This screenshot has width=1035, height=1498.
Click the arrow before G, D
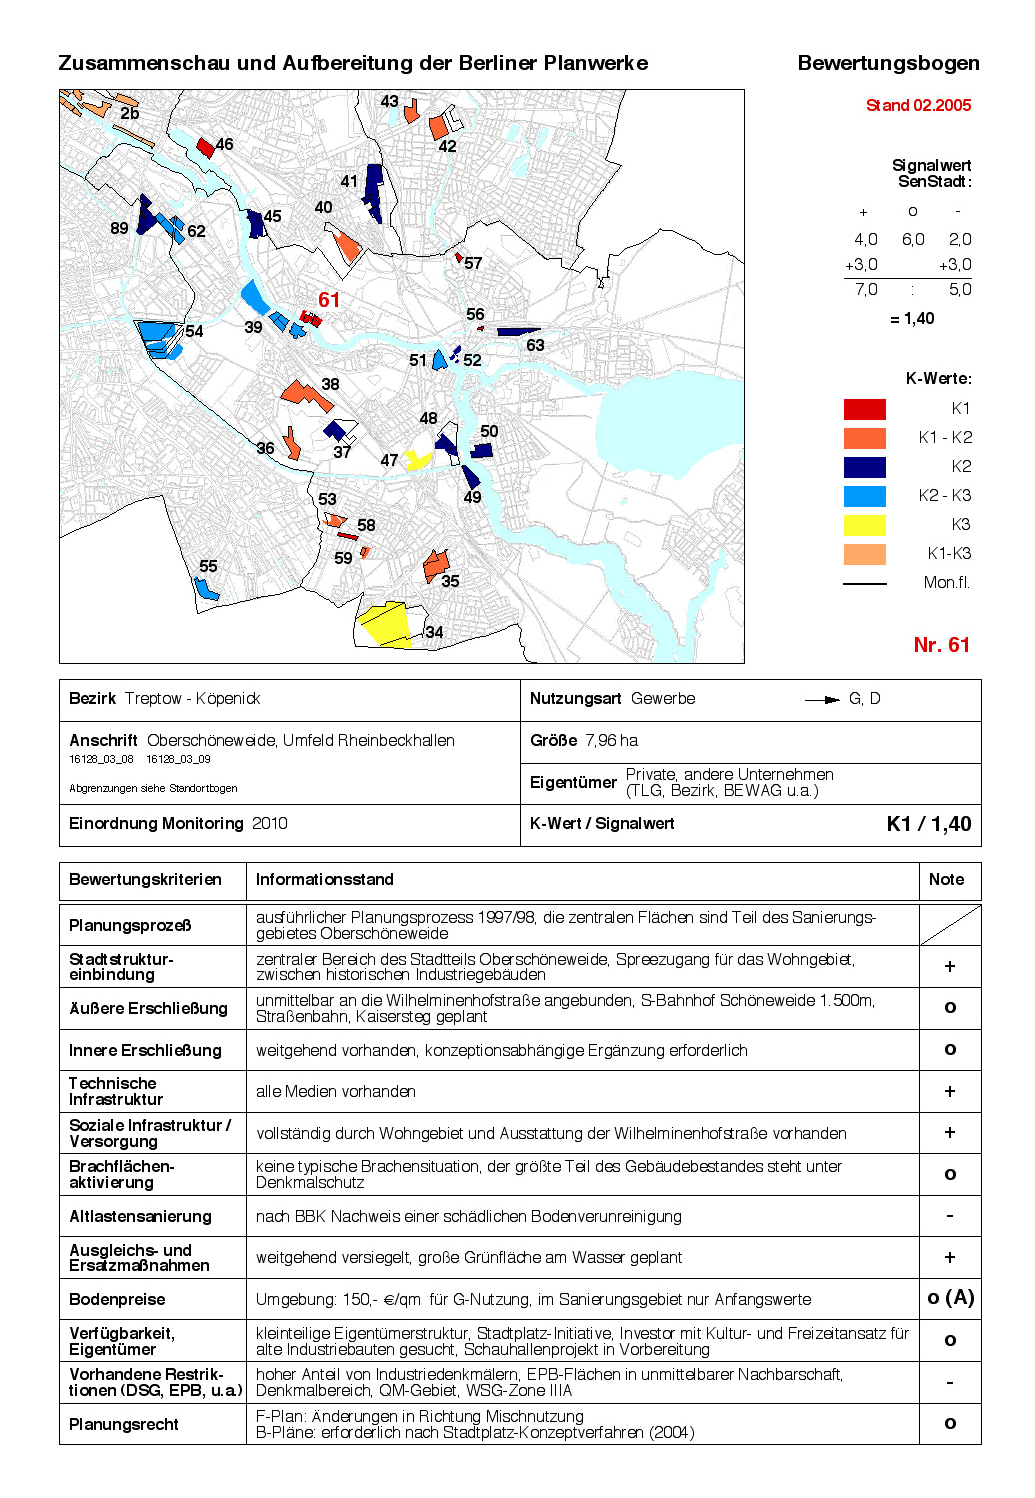pyautogui.click(x=823, y=699)
